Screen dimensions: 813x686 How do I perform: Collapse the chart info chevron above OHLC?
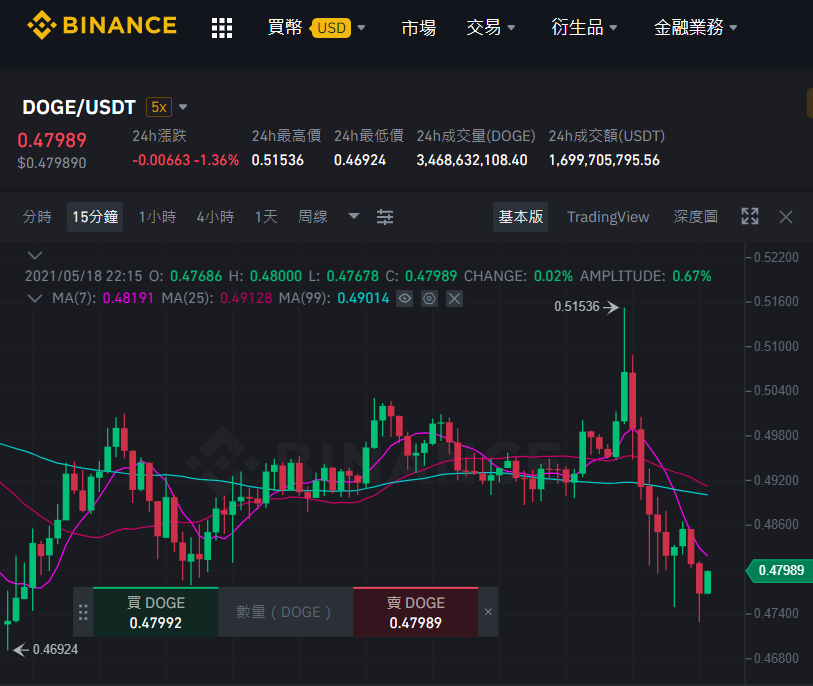(x=35, y=255)
